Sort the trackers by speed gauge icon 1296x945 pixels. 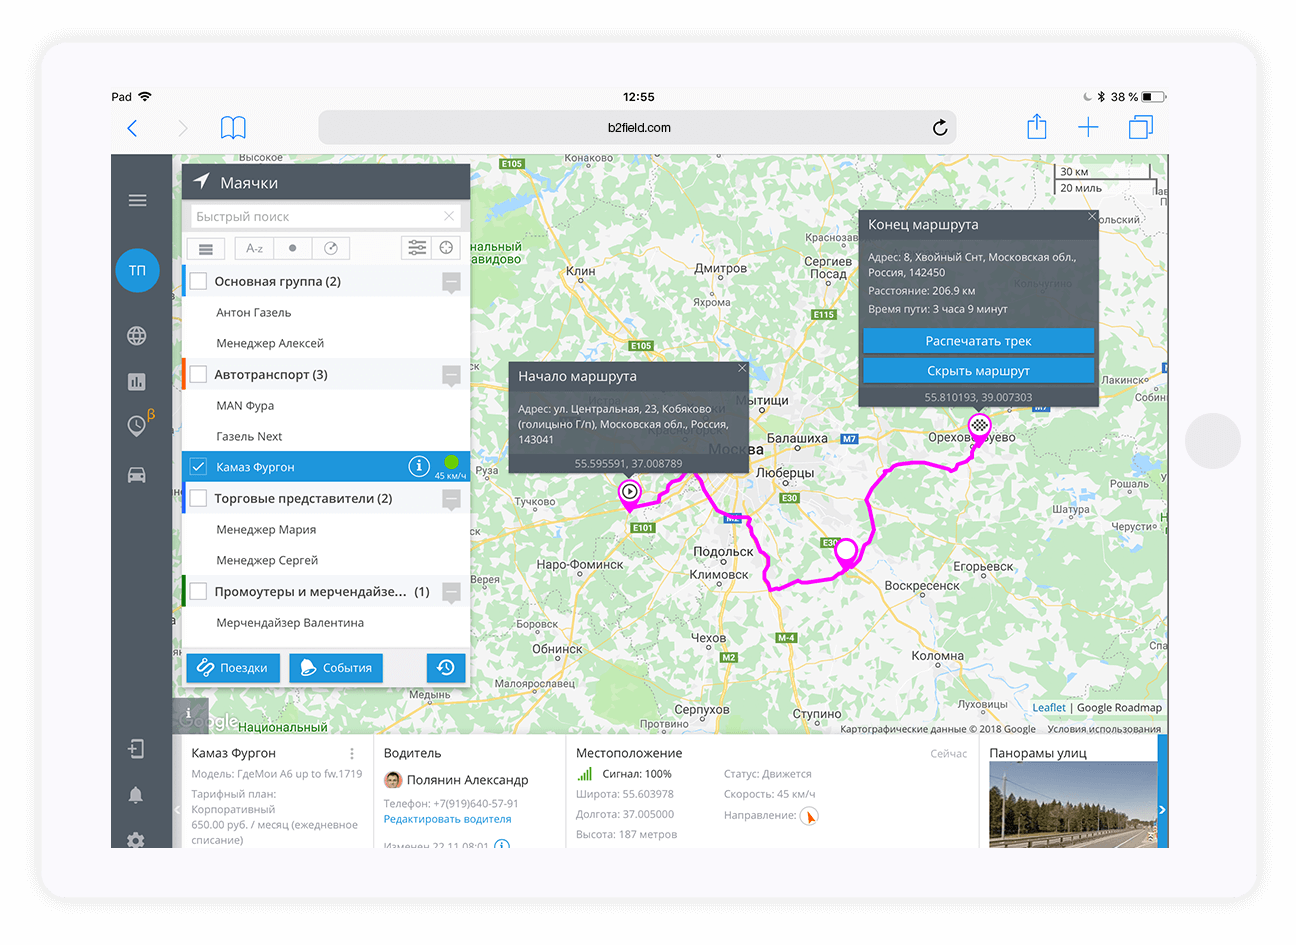click(331, 248)
